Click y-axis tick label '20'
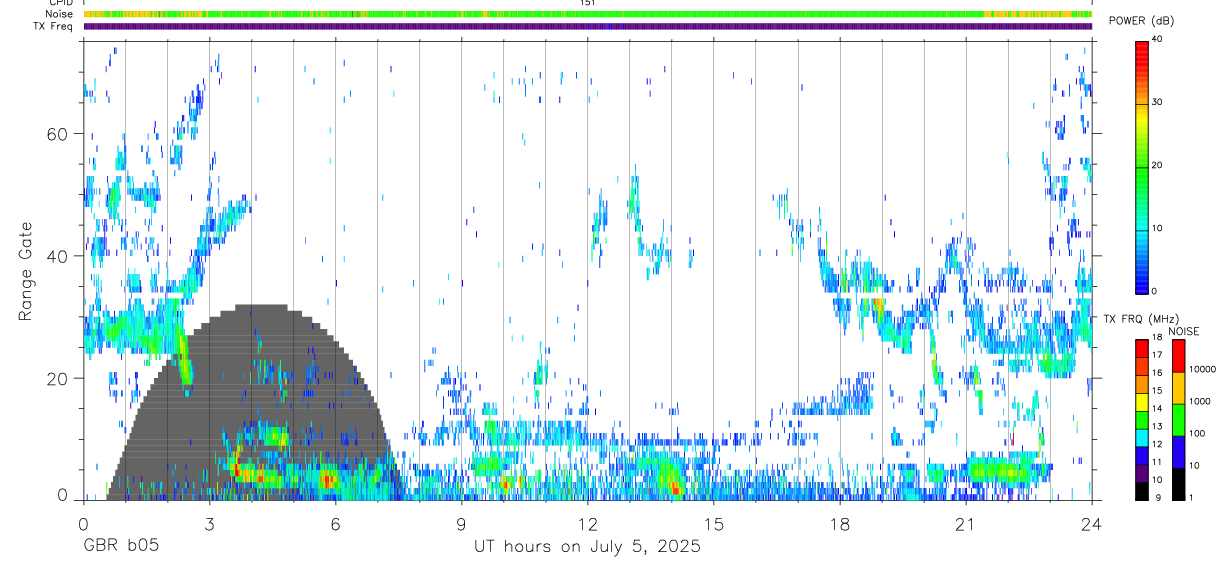The height and width of the screenshot is (567, 1228). [59, 378]
